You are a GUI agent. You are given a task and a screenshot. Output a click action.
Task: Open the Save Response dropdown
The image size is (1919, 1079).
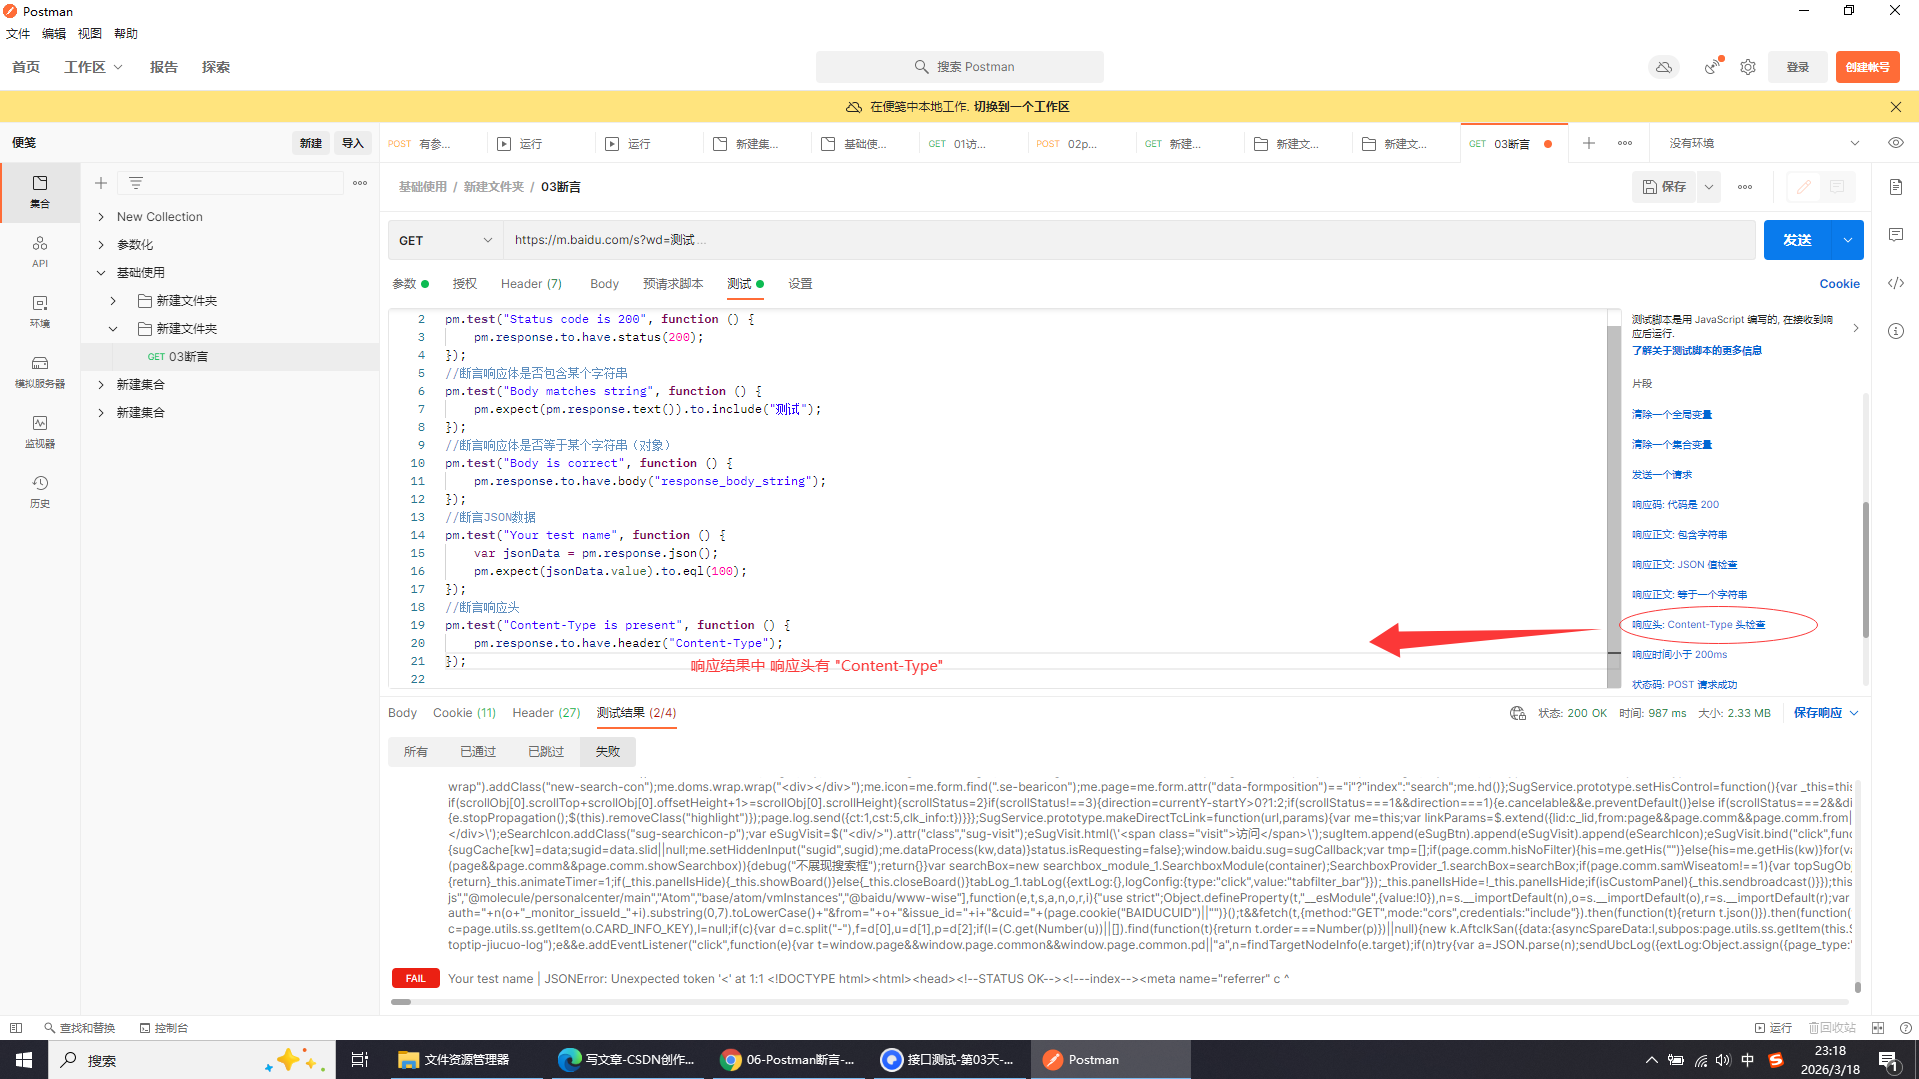[x=1826, y=713]
